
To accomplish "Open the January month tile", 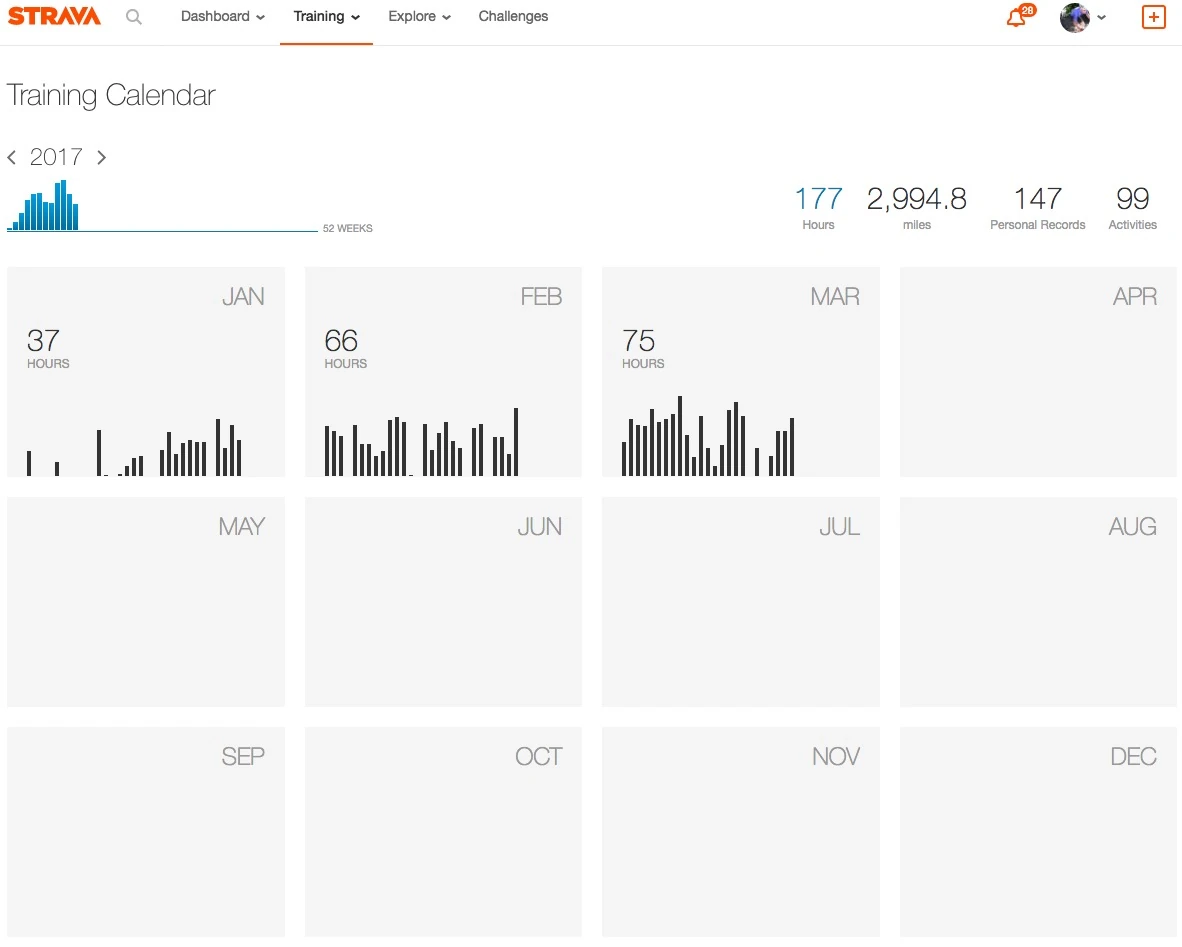I will point(146,372).
